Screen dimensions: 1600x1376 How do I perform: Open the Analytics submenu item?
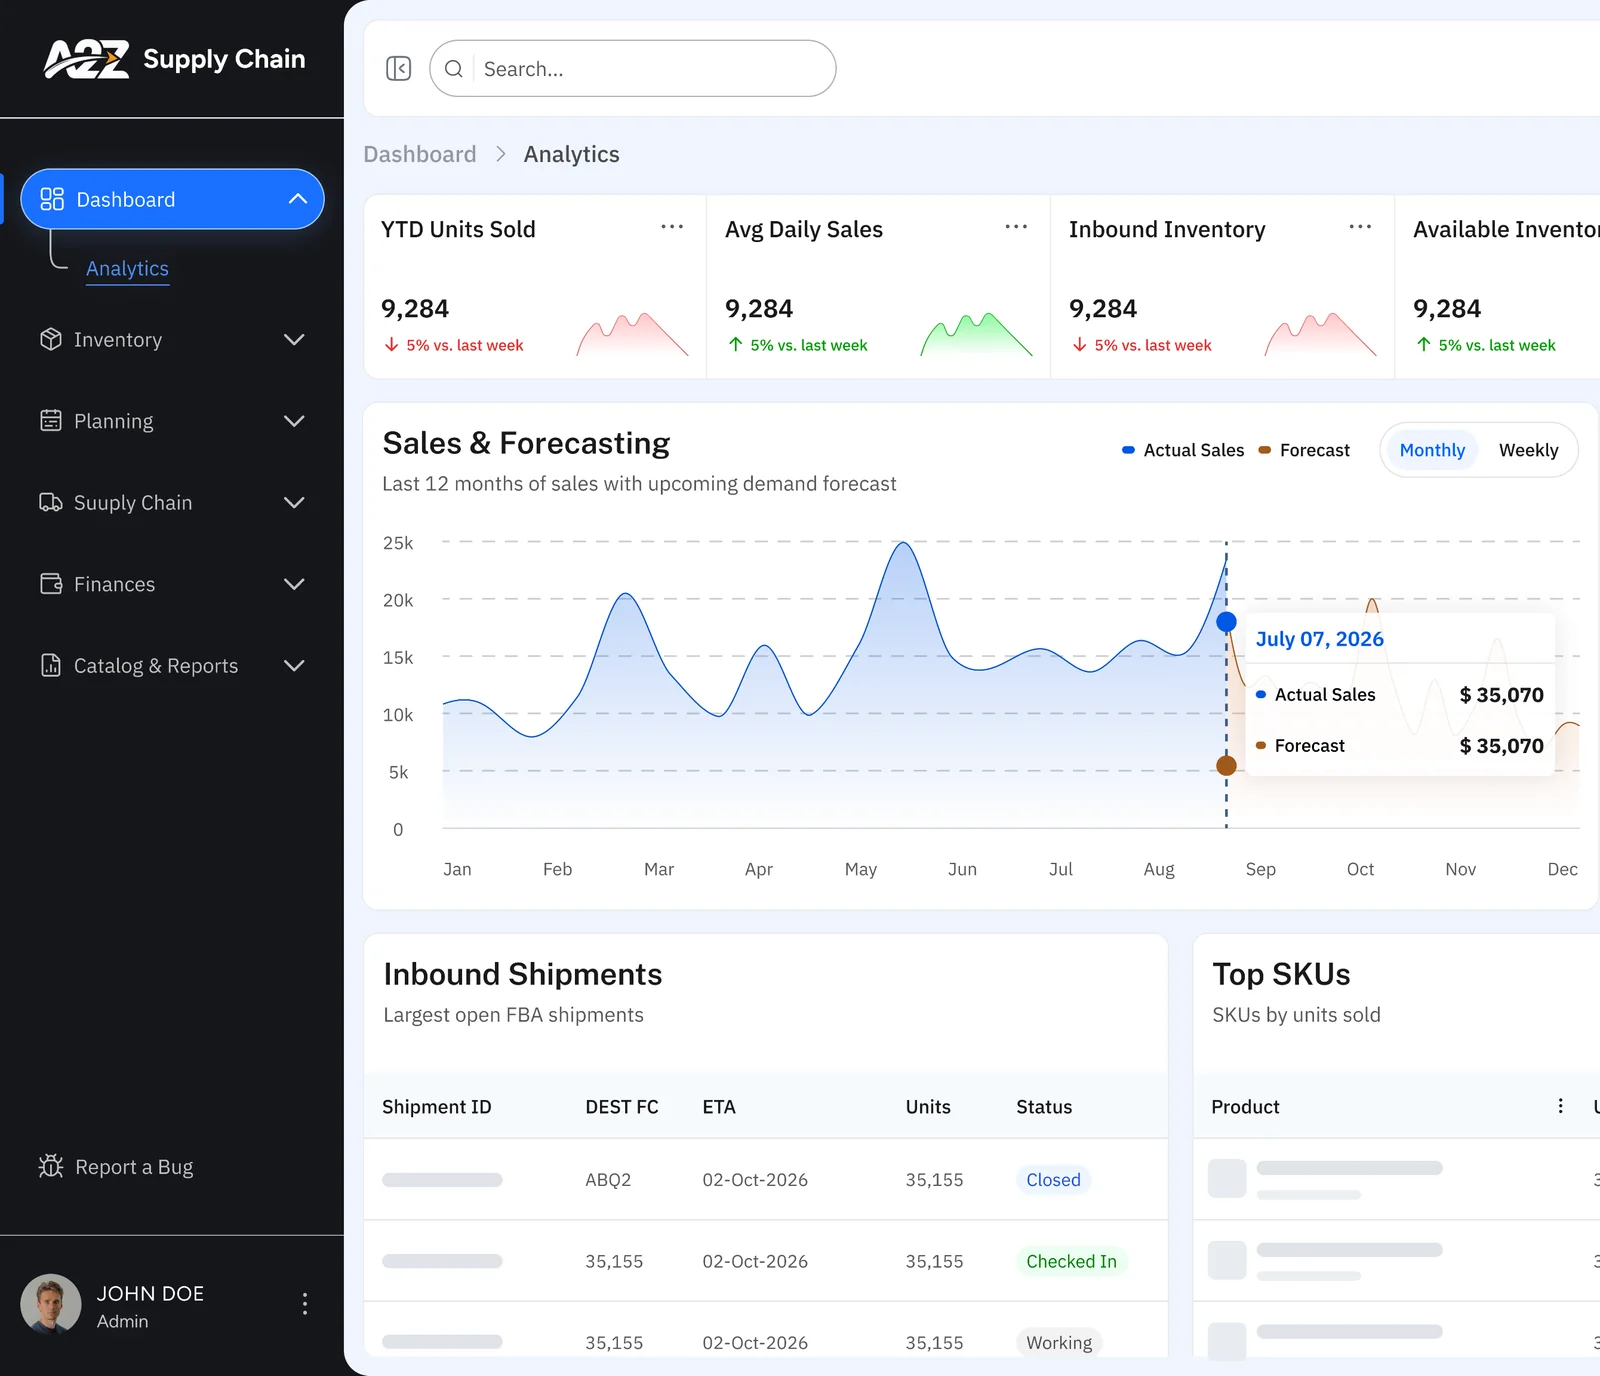pyautogui.click(x=127, y=268)
